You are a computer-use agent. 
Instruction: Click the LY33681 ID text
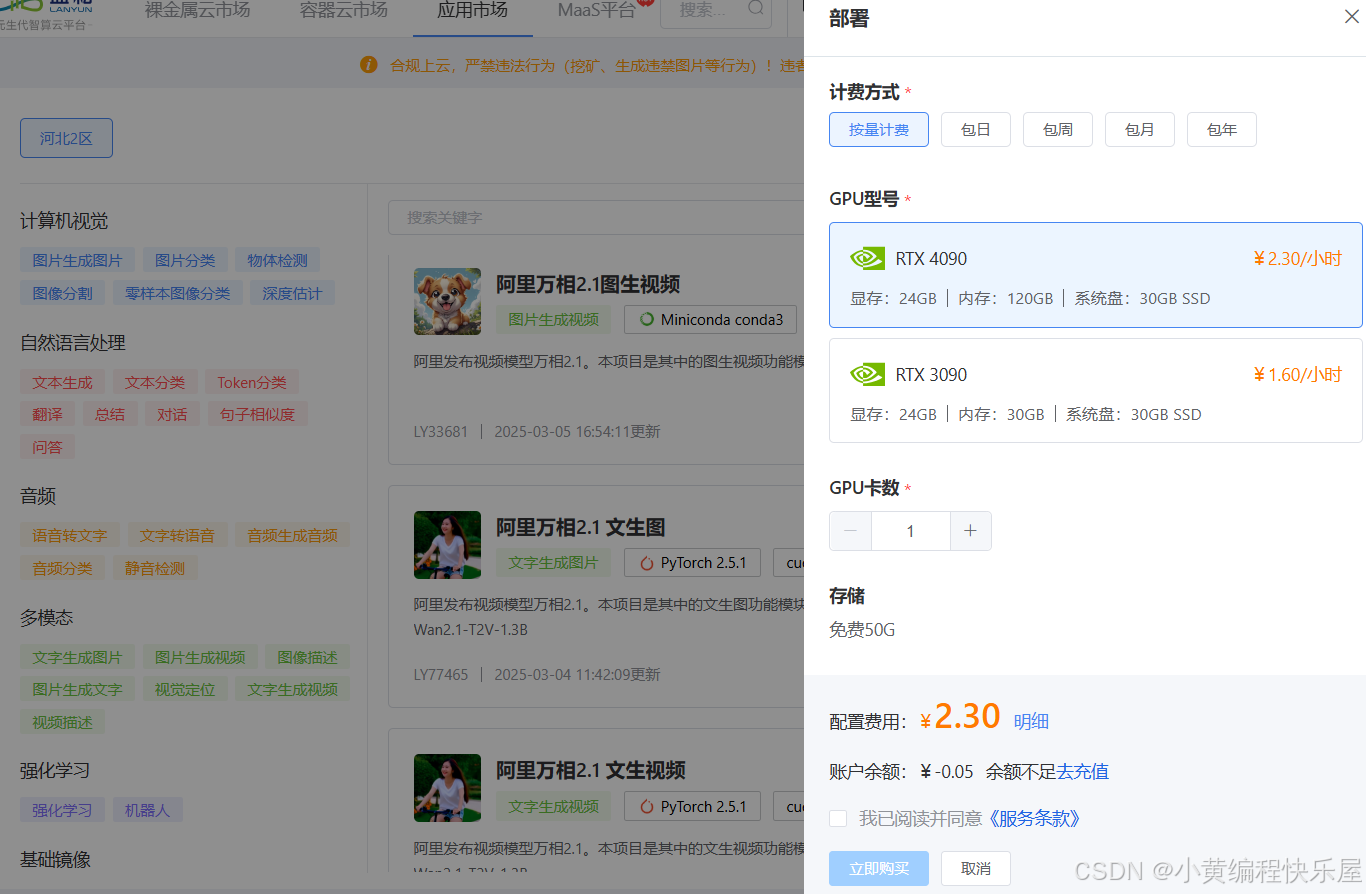pyautogui.click(x=441, y=432)
